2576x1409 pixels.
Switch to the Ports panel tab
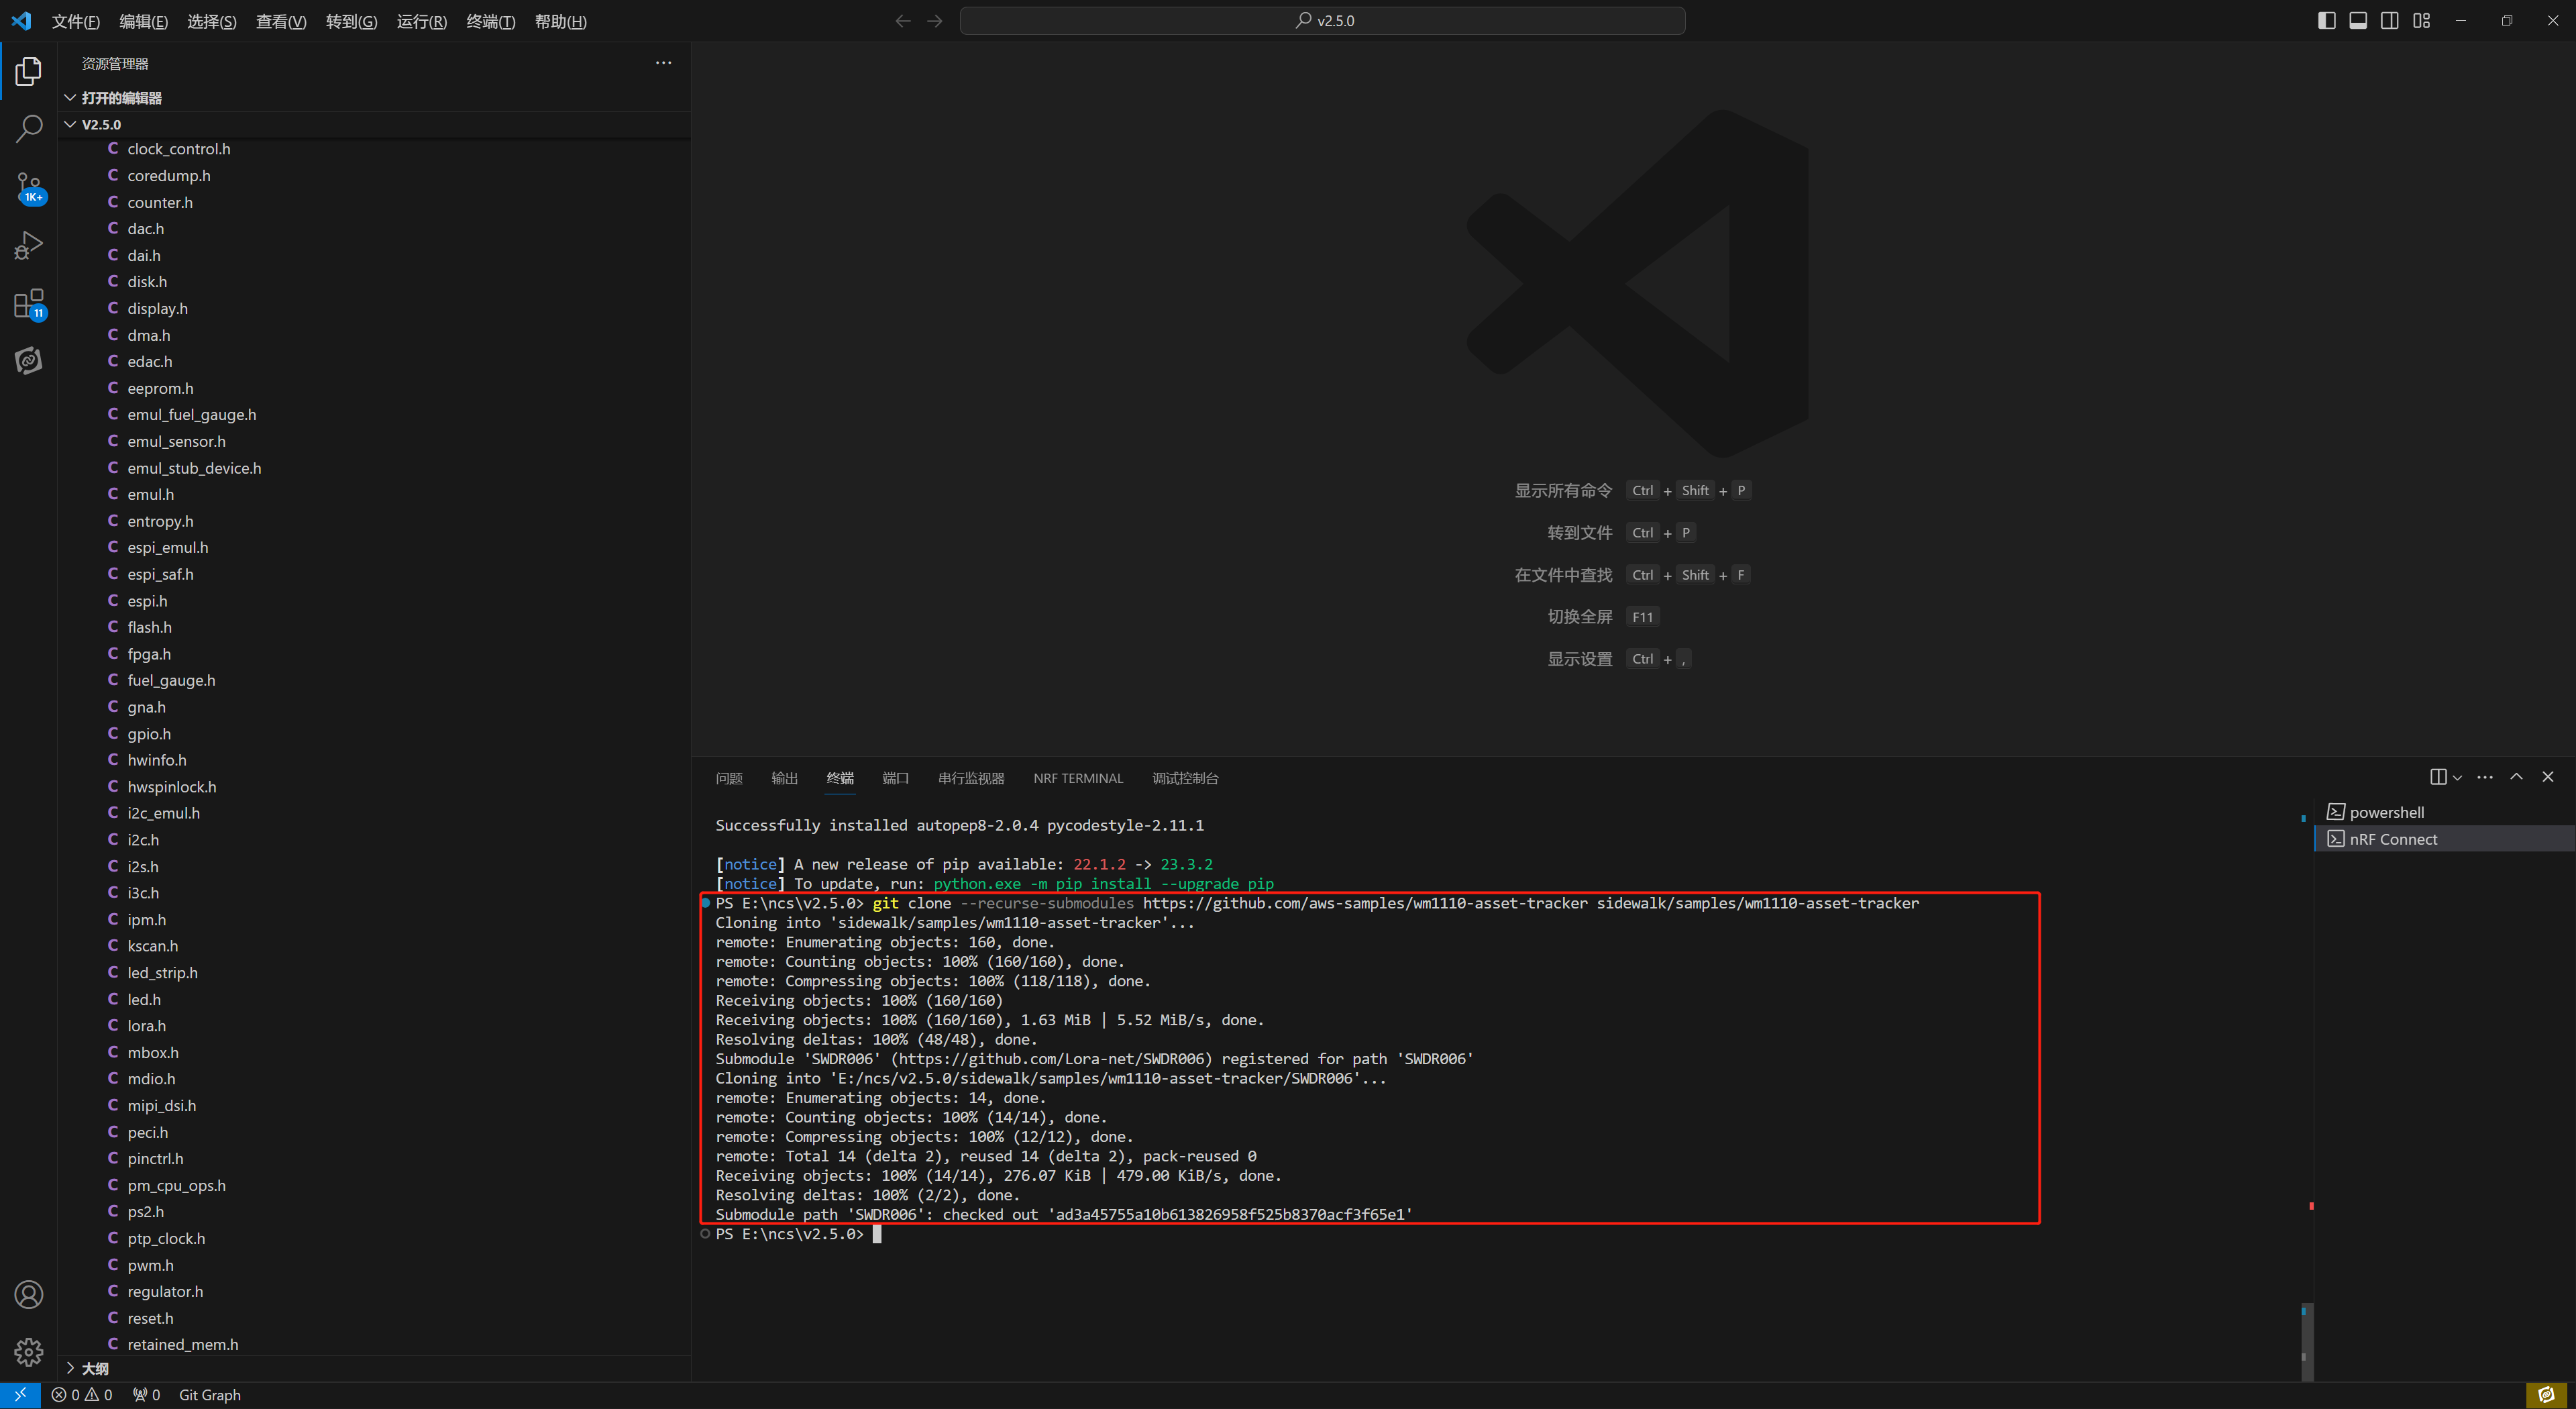click(x=896, y=778)
